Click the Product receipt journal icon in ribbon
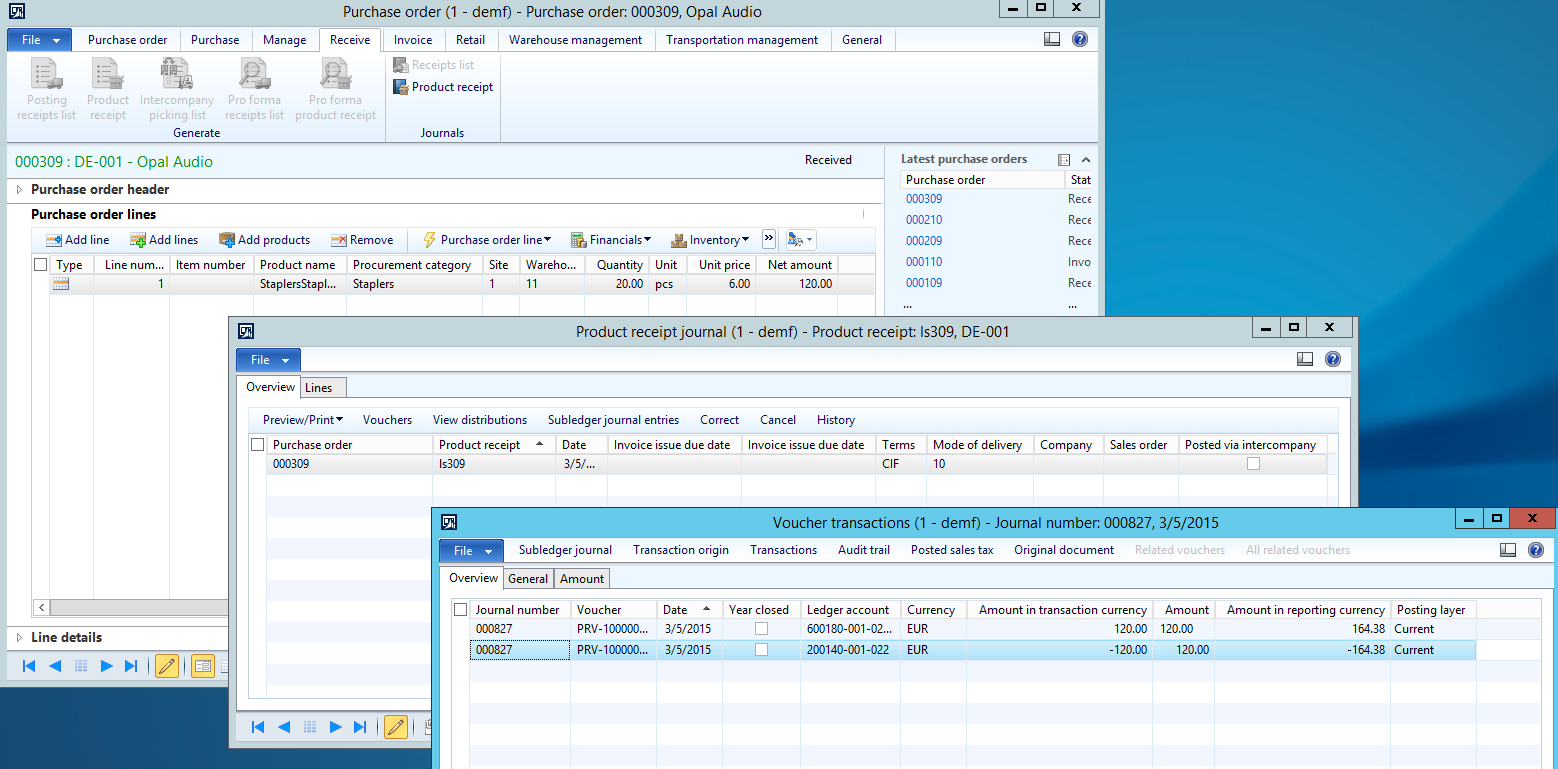This screenshot has height=769, width=1558. pos(400,87)
